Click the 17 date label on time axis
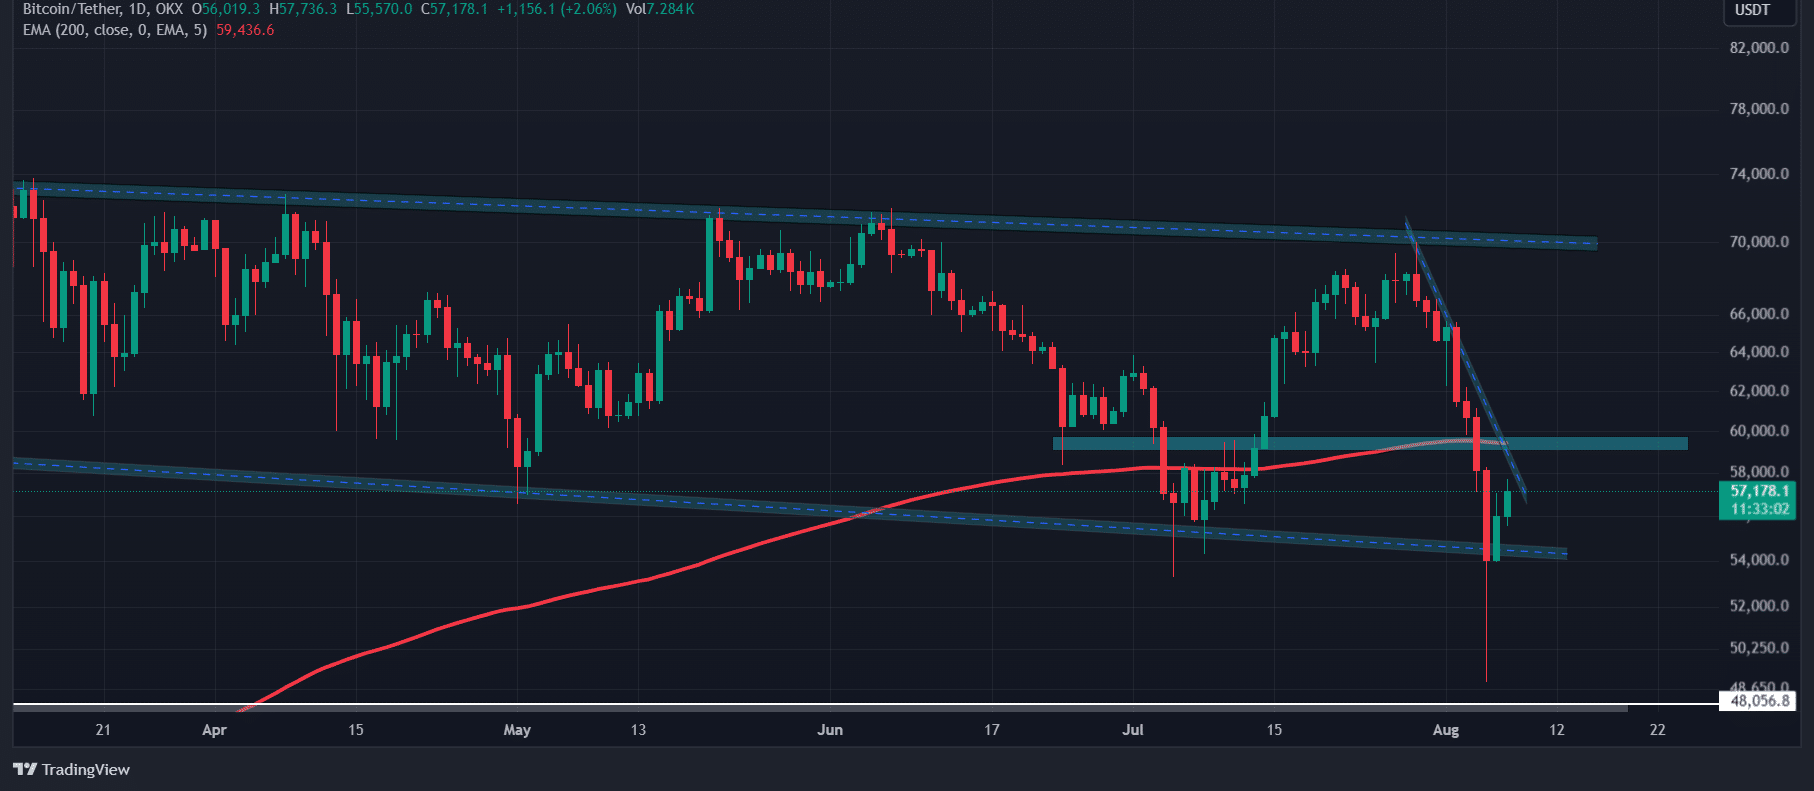The image size is (1814, 791). coord(991,730)
